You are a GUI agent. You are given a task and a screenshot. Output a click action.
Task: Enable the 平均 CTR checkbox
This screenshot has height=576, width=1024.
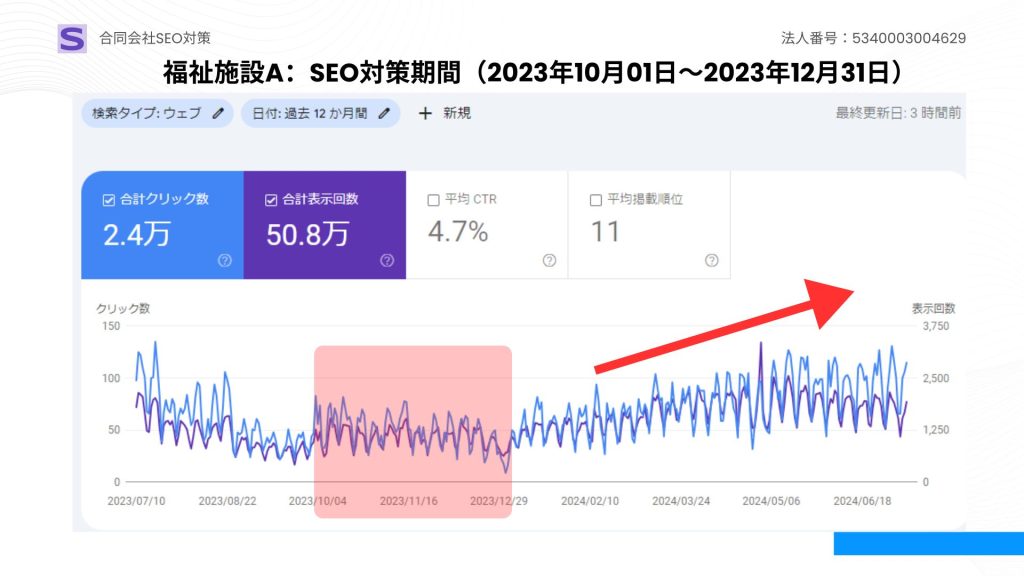click(434, 199)
